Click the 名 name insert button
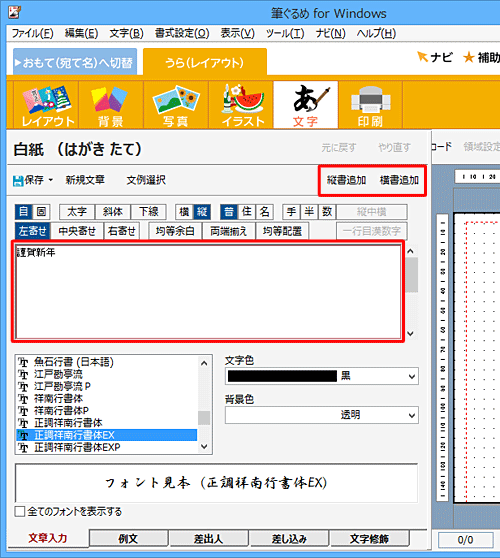500x558 pixels. [265, 212]
